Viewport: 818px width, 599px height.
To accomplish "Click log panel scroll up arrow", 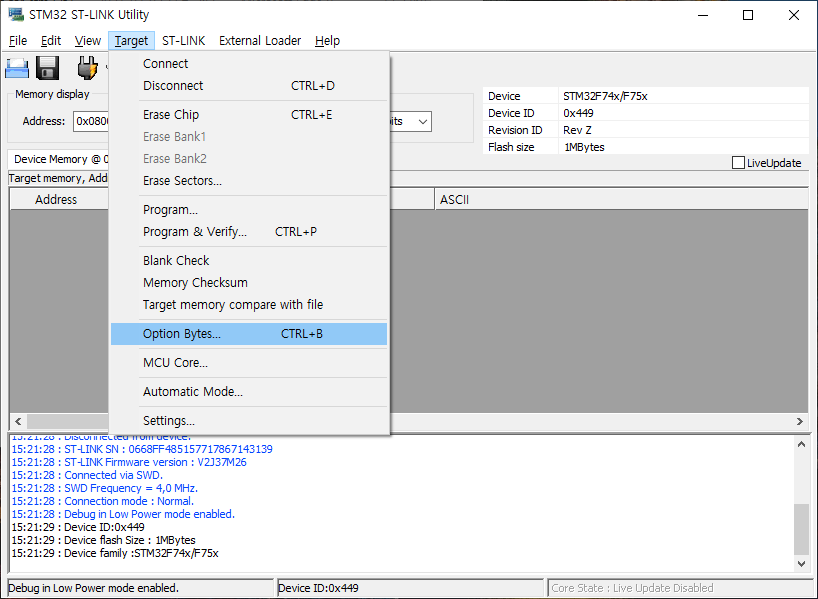I will pyautogui.click(x=801, y=444).
